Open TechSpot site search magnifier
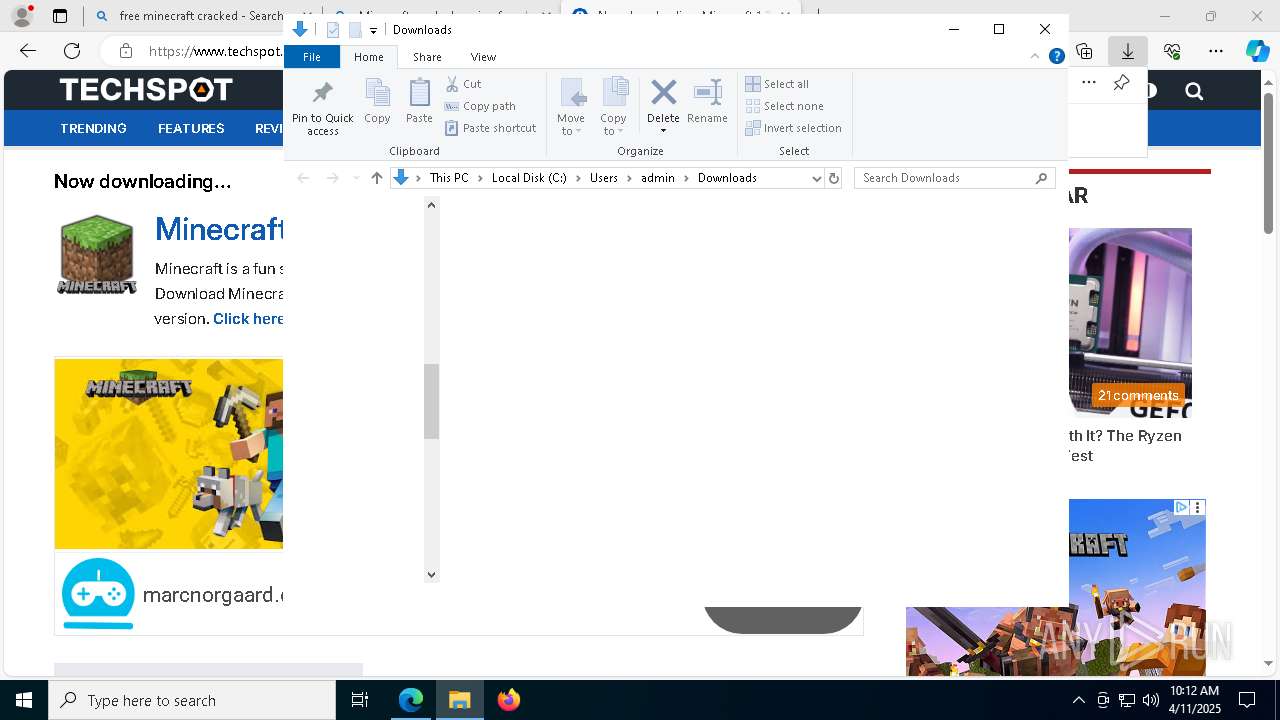 1194,91
